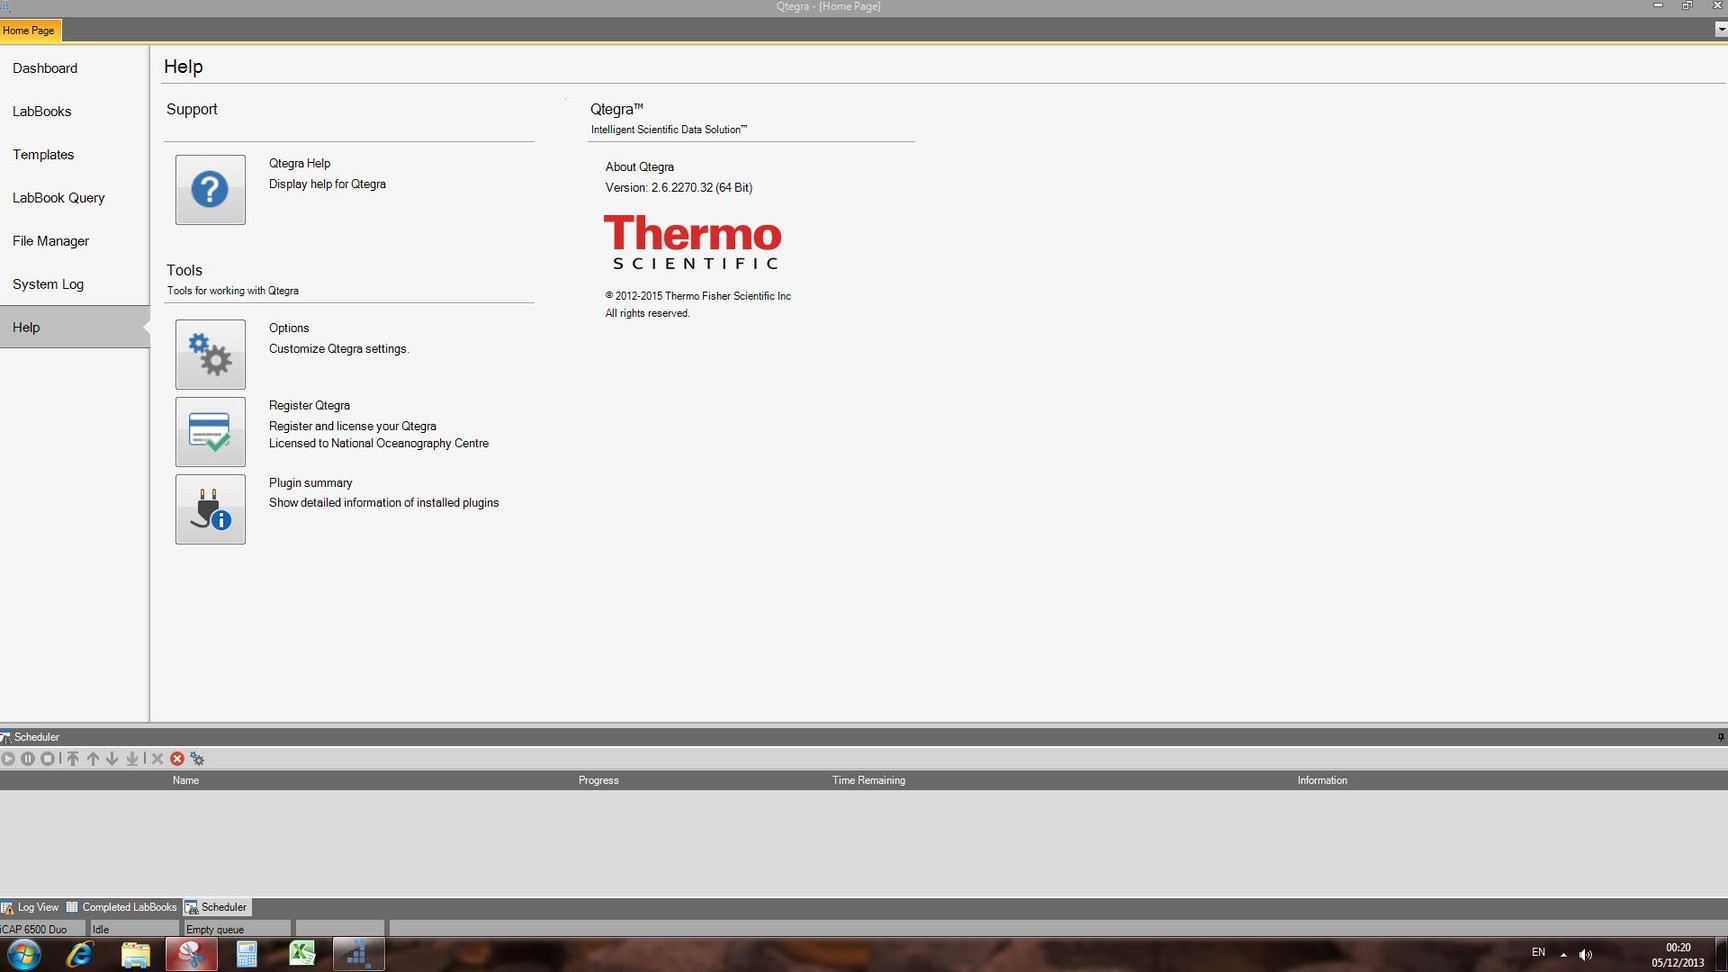Image resolution: width=1728 pixels, height=972 pixels.
Task: Click the 'Version: 2.6.2270.32 (64 Bit)' text
Action: click(679, 187)
